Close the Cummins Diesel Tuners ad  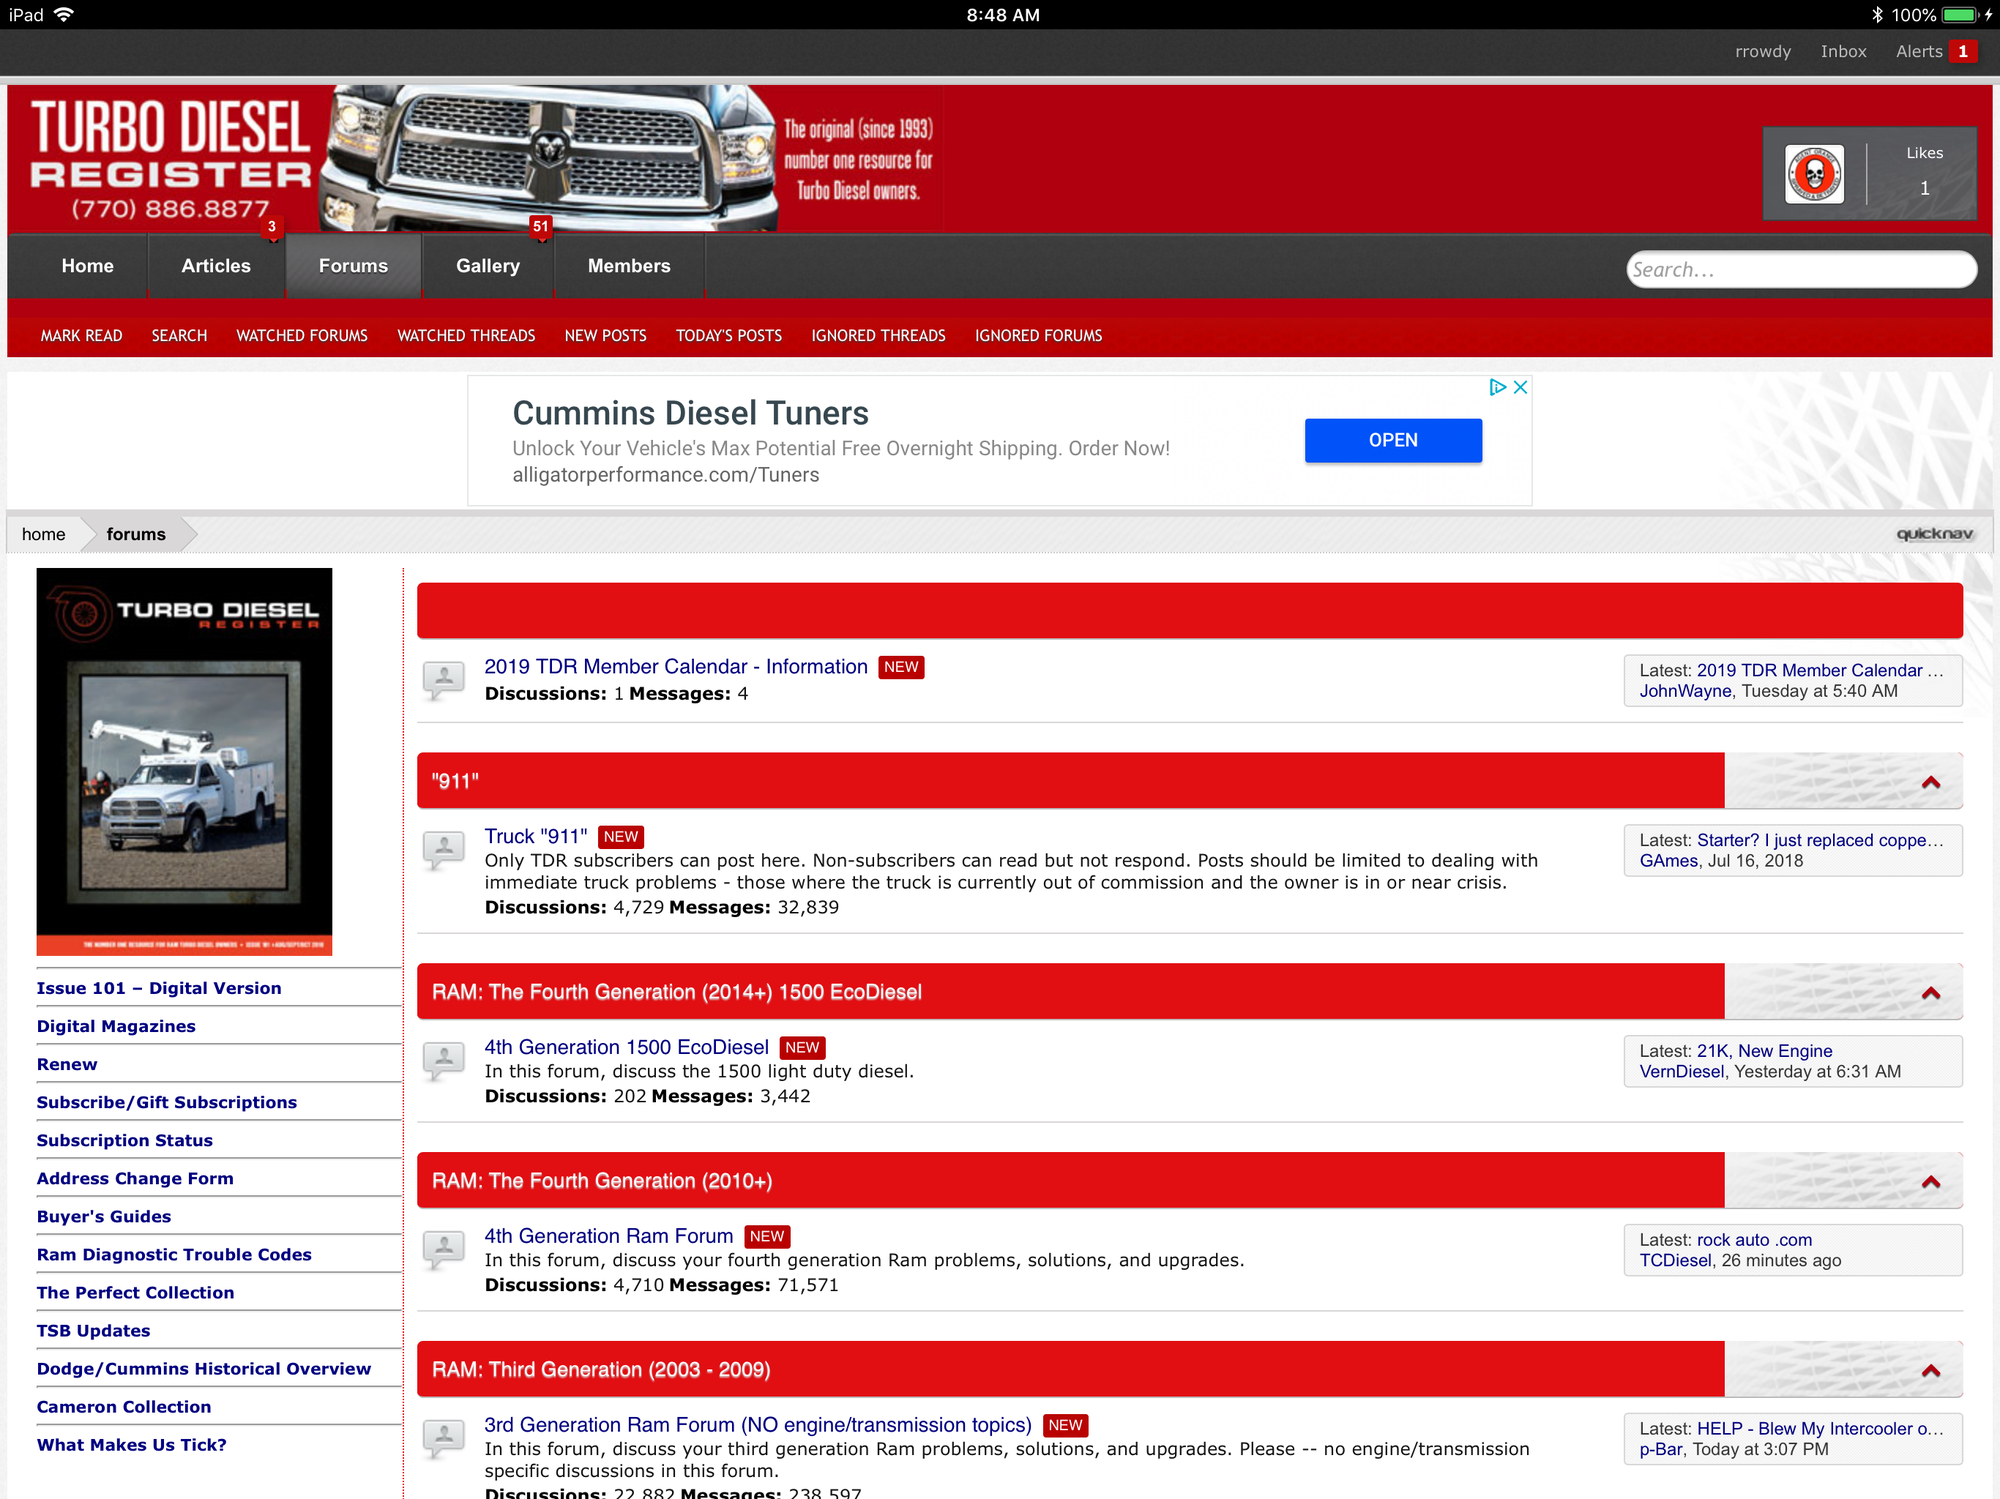tap(1520, 387)
